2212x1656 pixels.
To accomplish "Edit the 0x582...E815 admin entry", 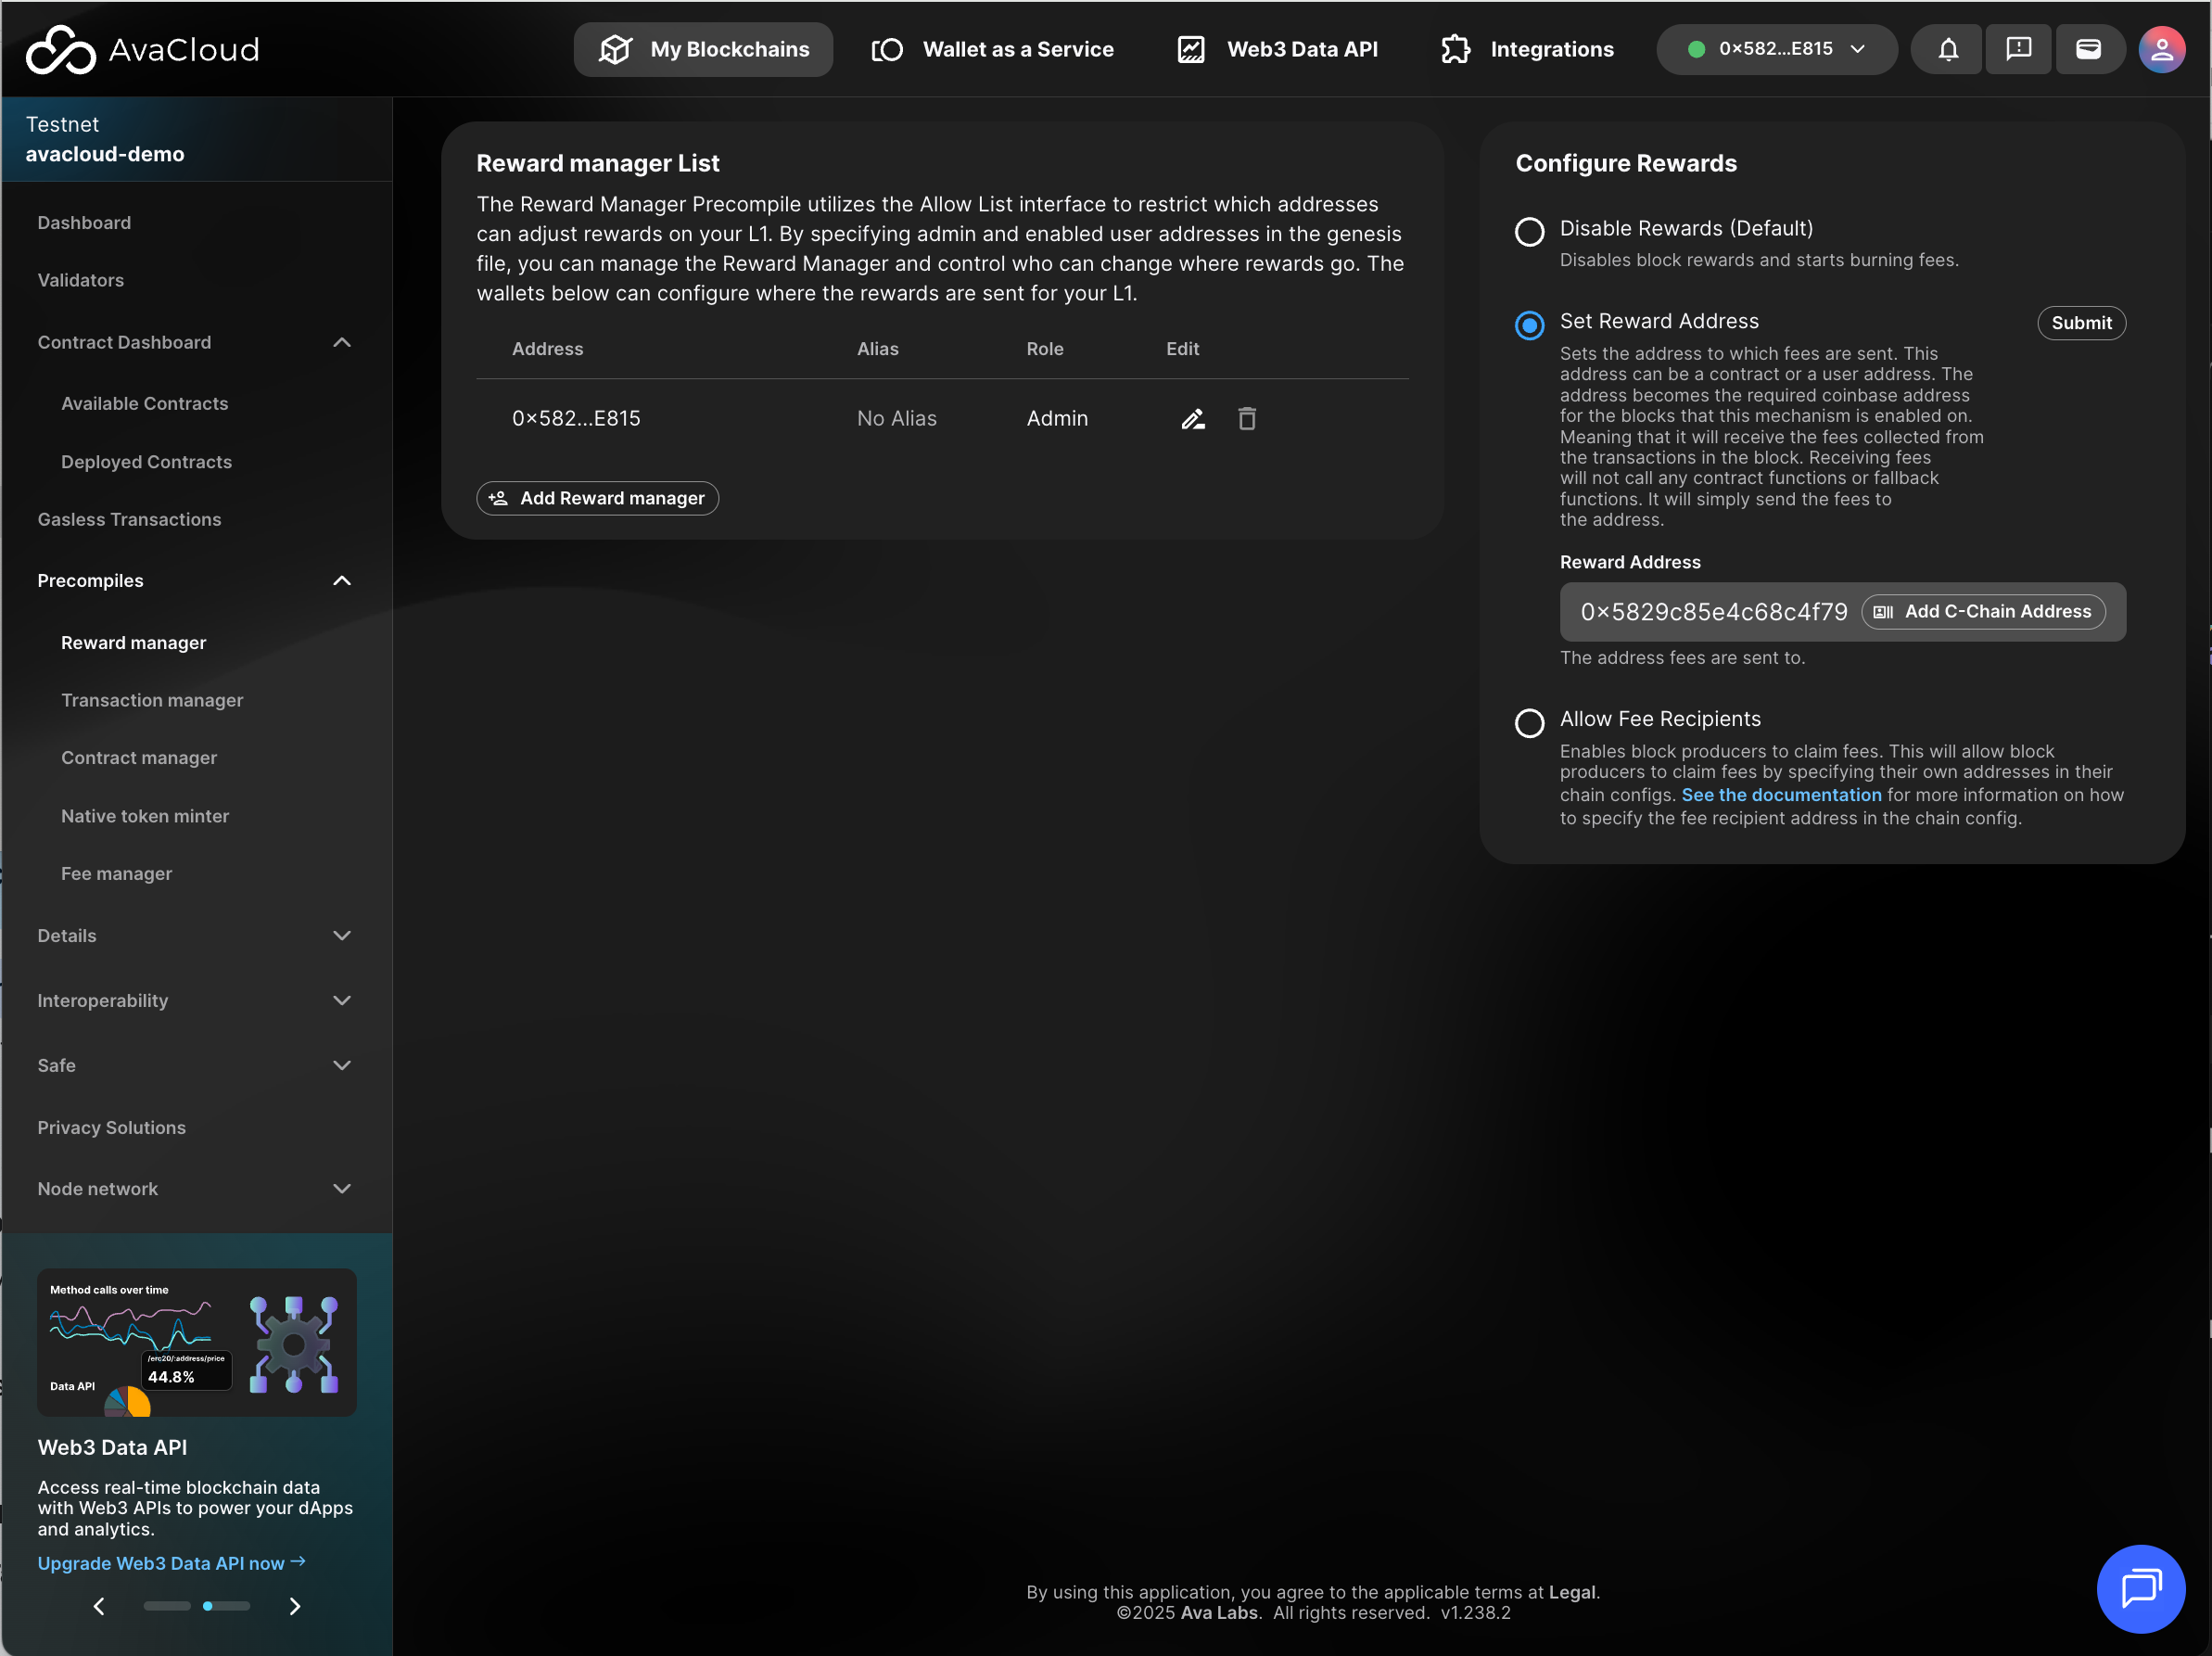I will 1192,419.
